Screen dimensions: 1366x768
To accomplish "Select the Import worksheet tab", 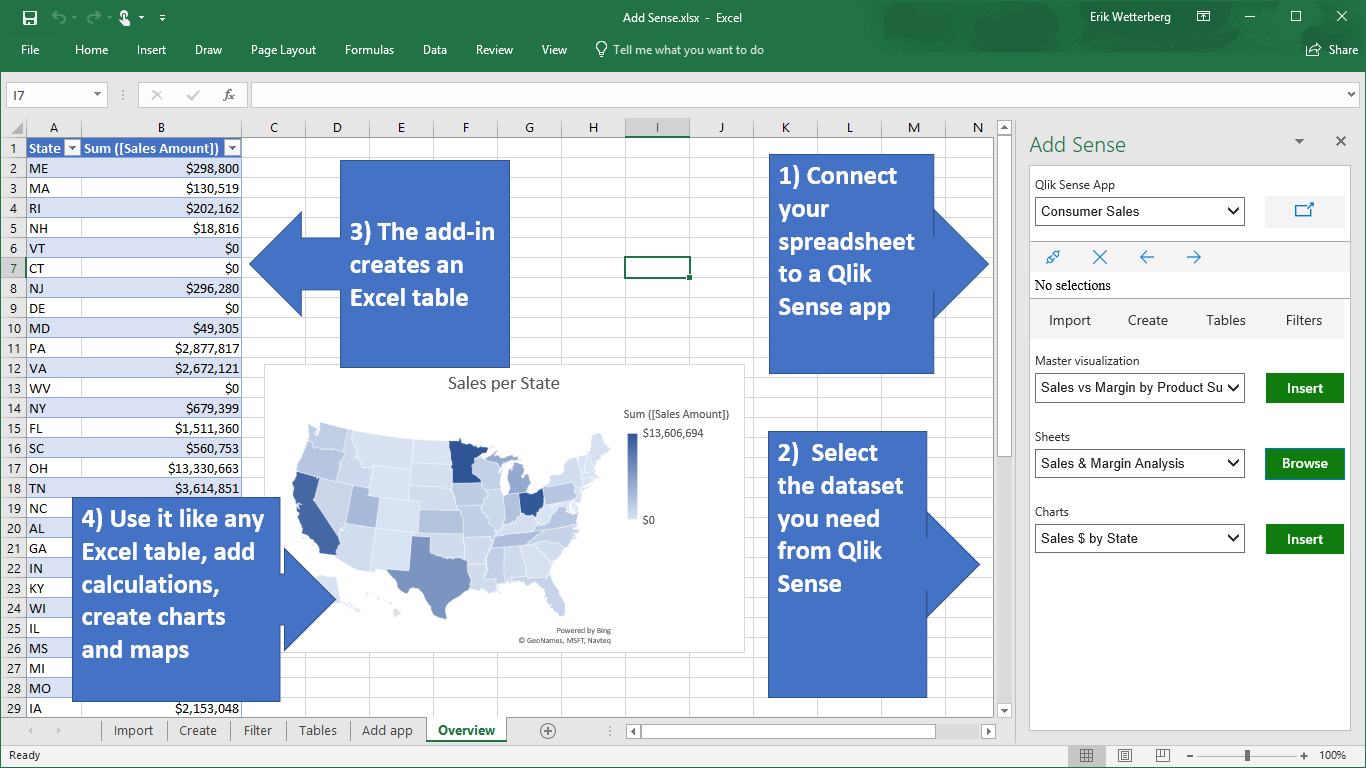I will (x=133, y=731).
